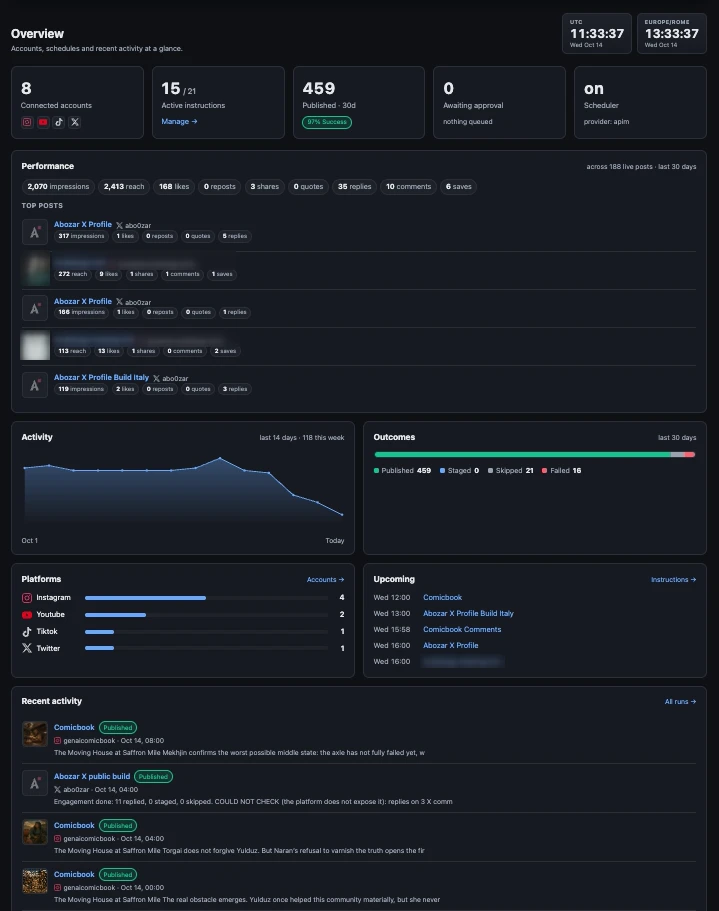This screenshot has height=911, width=719.
Task: Click the UTC clock card
Action: coord(596,34)
